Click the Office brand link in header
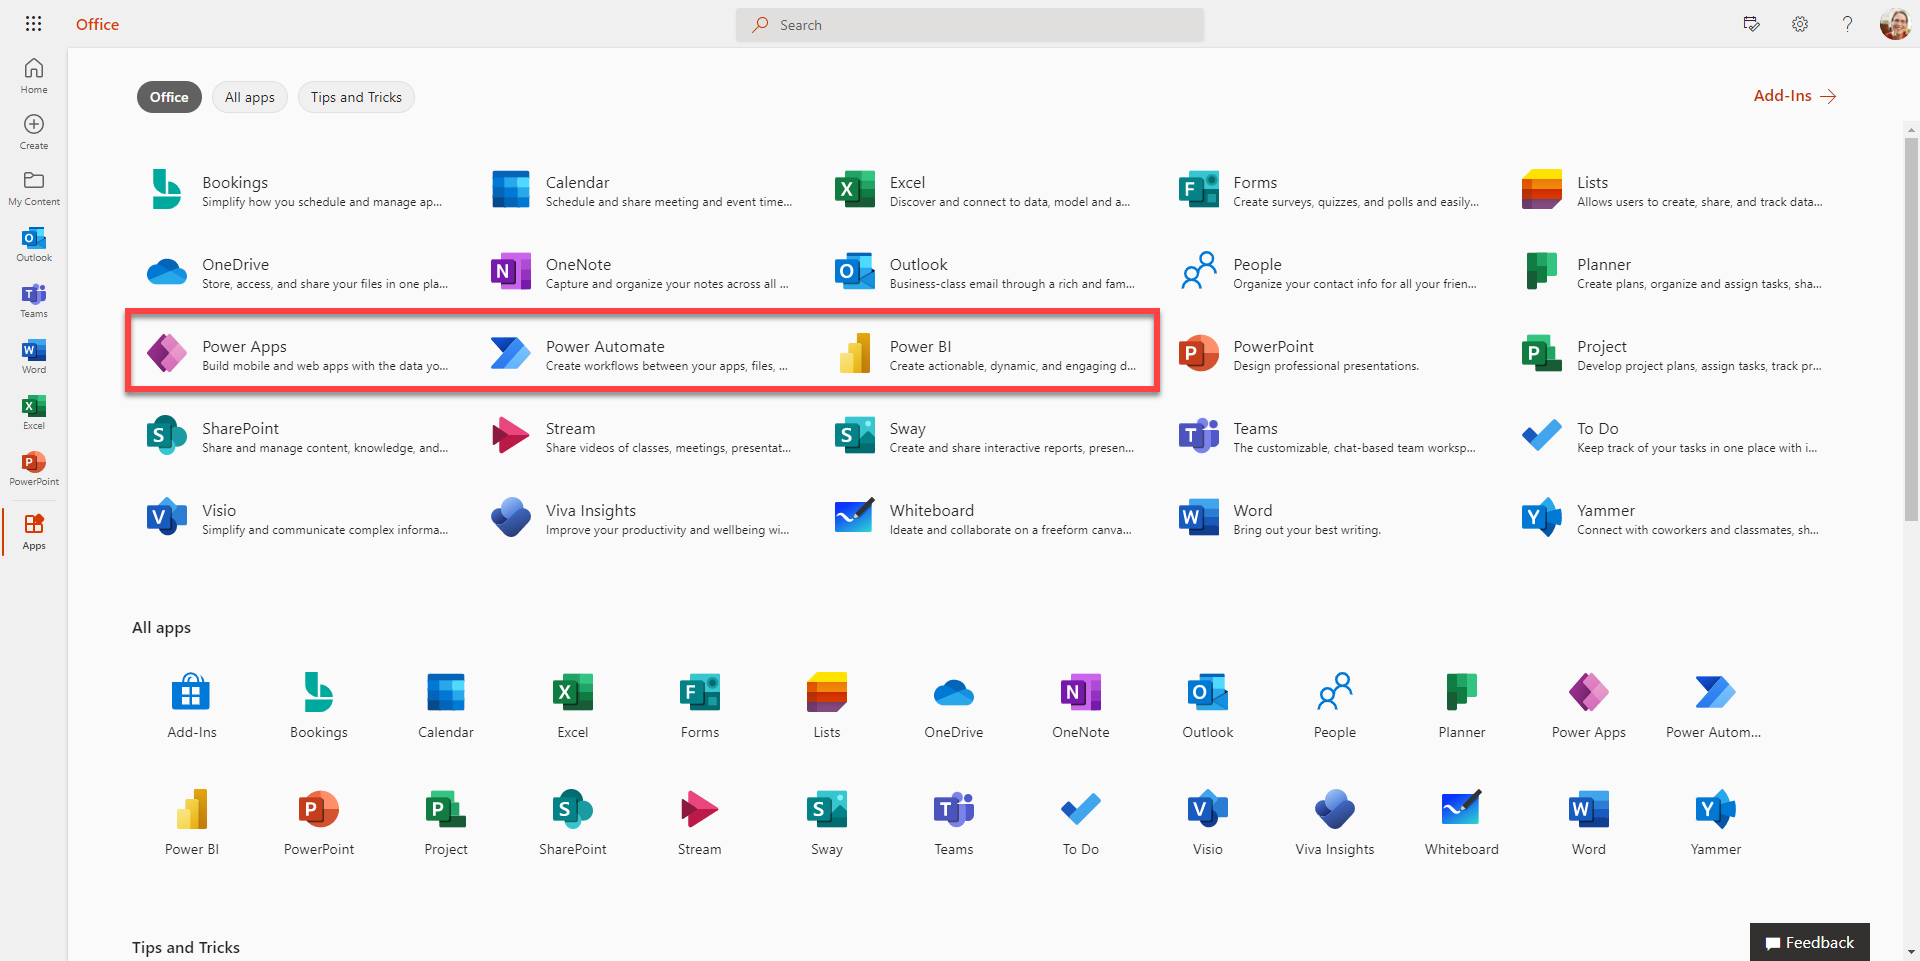 [97, 24]
